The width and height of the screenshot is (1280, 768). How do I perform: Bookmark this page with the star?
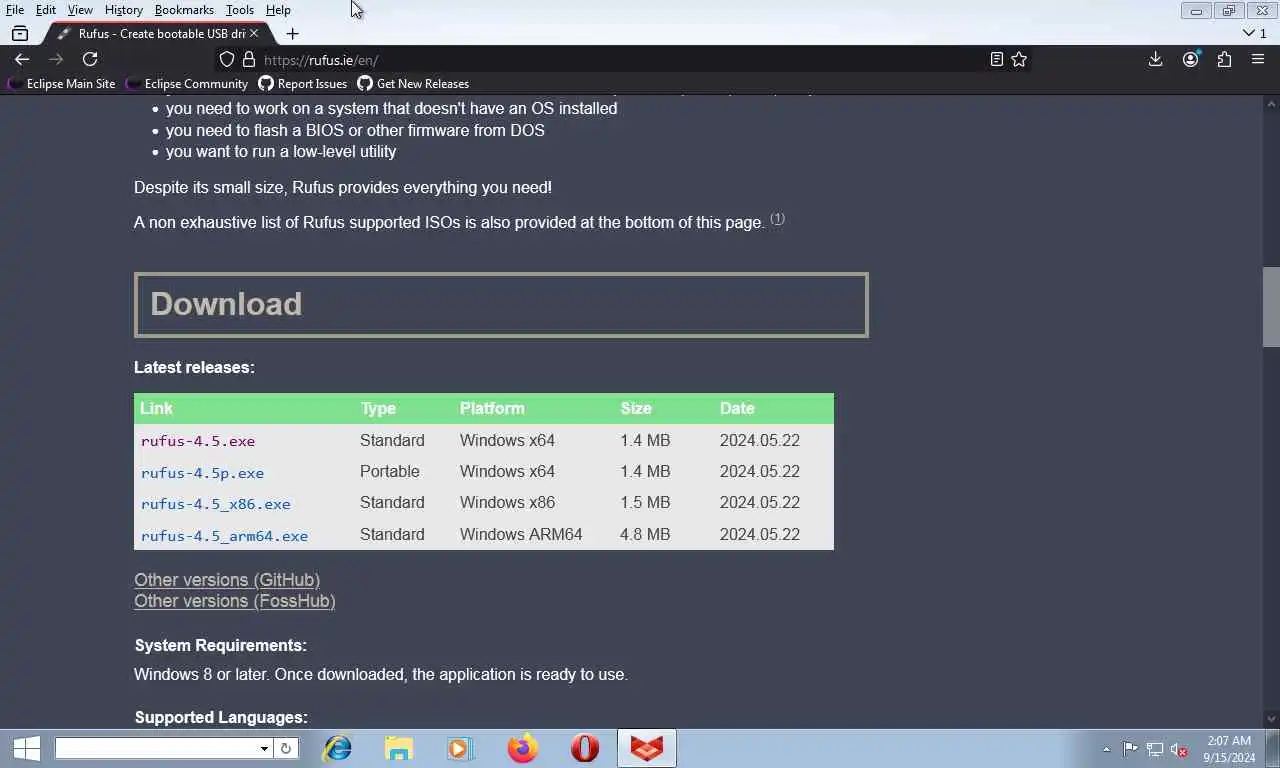tap(1019, 59)
